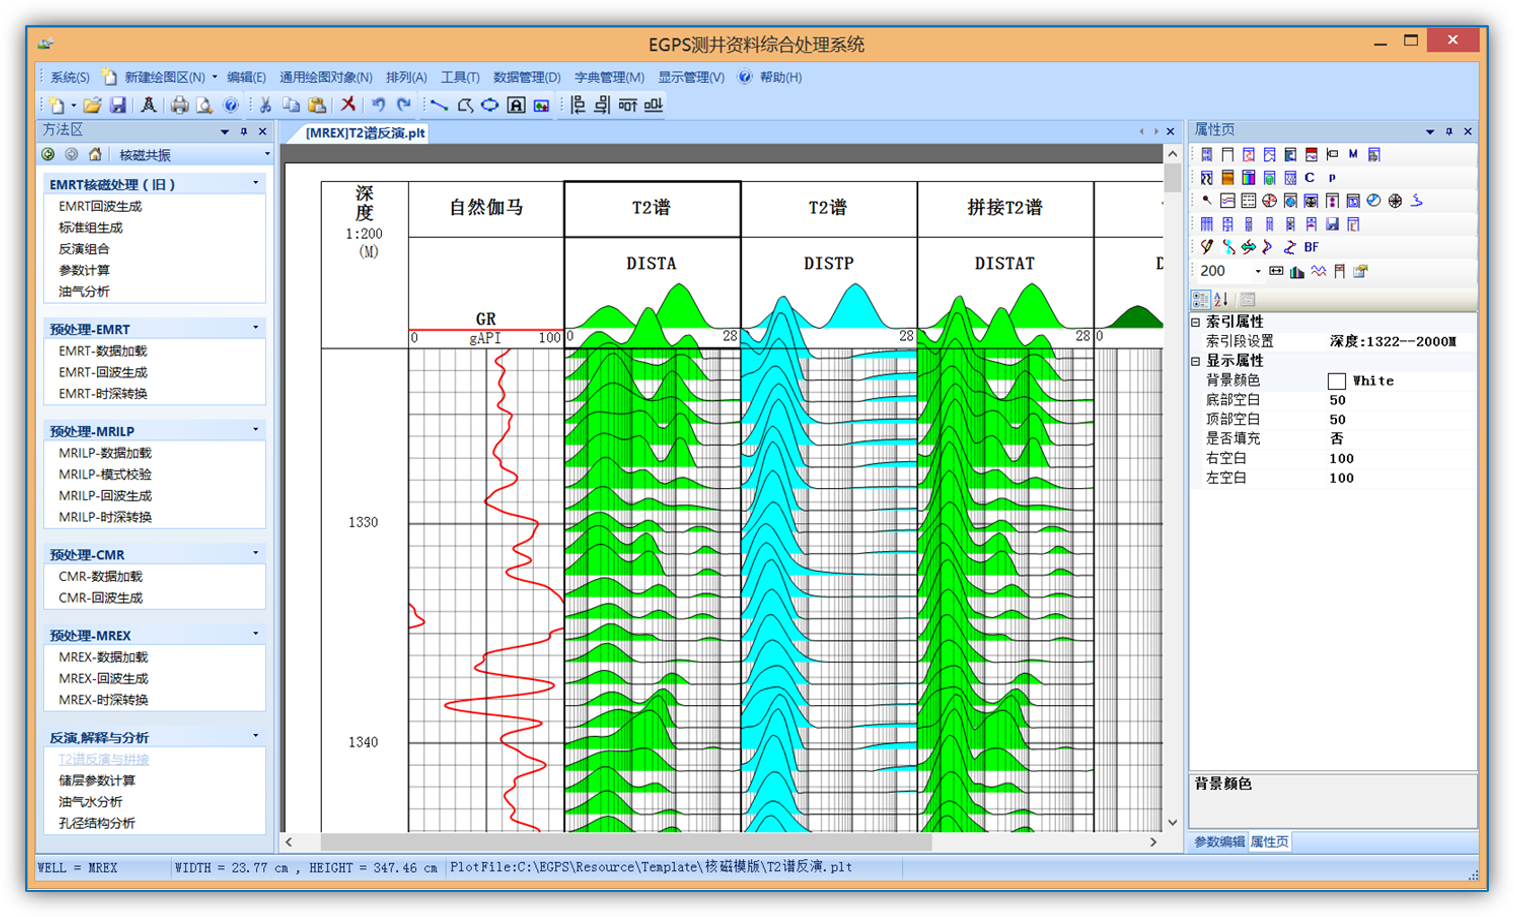1514x917 pixels.
Task: Click the oil derrick well icon
Action: tap(148, 105)
